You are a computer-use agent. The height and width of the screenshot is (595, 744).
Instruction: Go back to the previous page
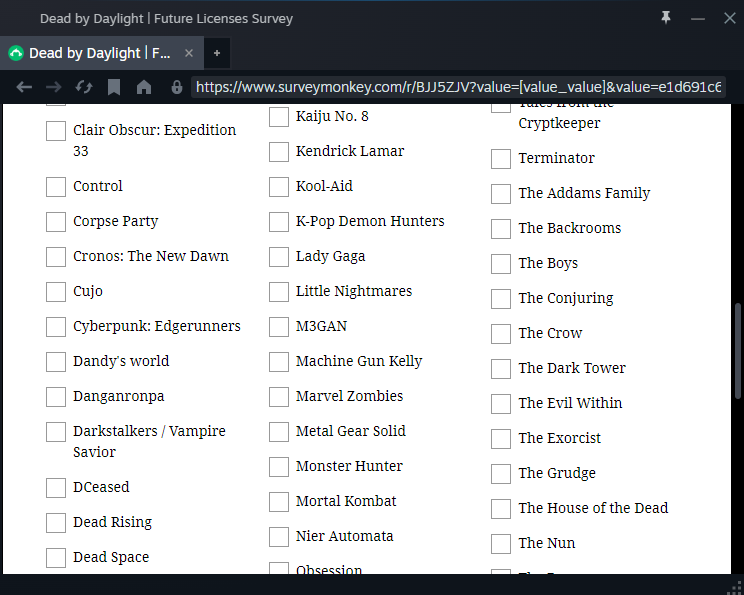(24, 87)
